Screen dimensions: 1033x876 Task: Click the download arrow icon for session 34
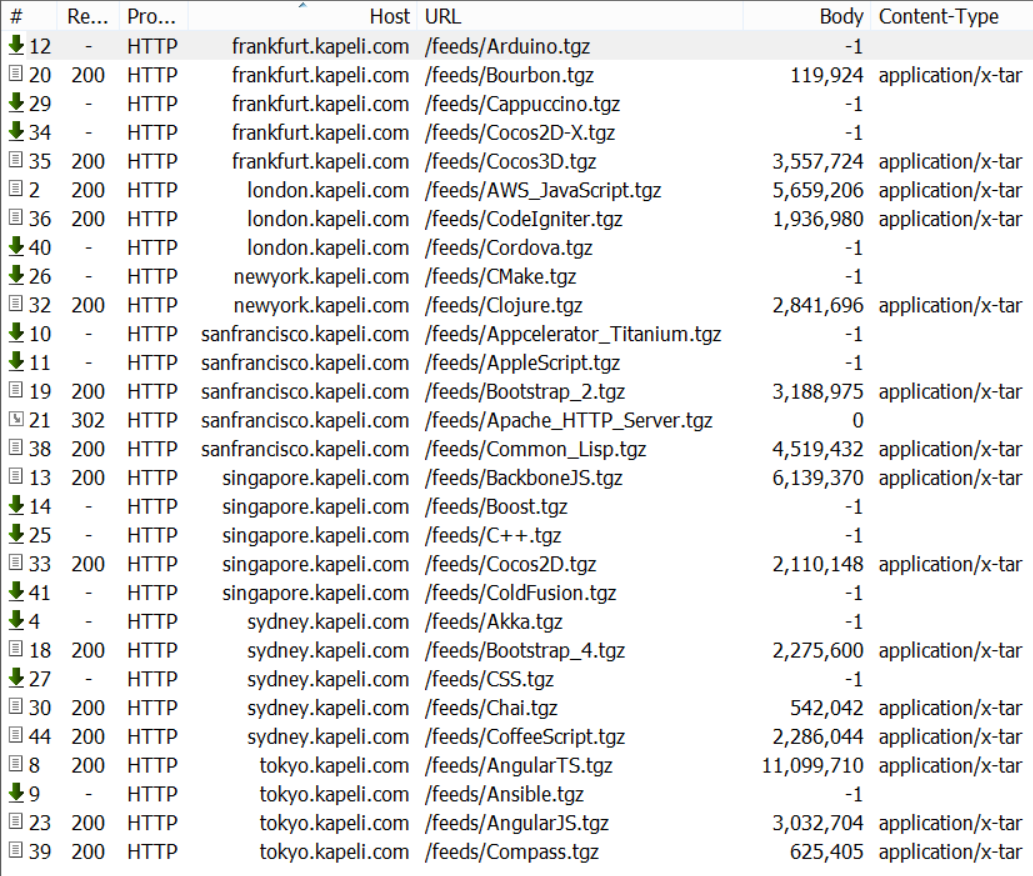click(16, 131)
